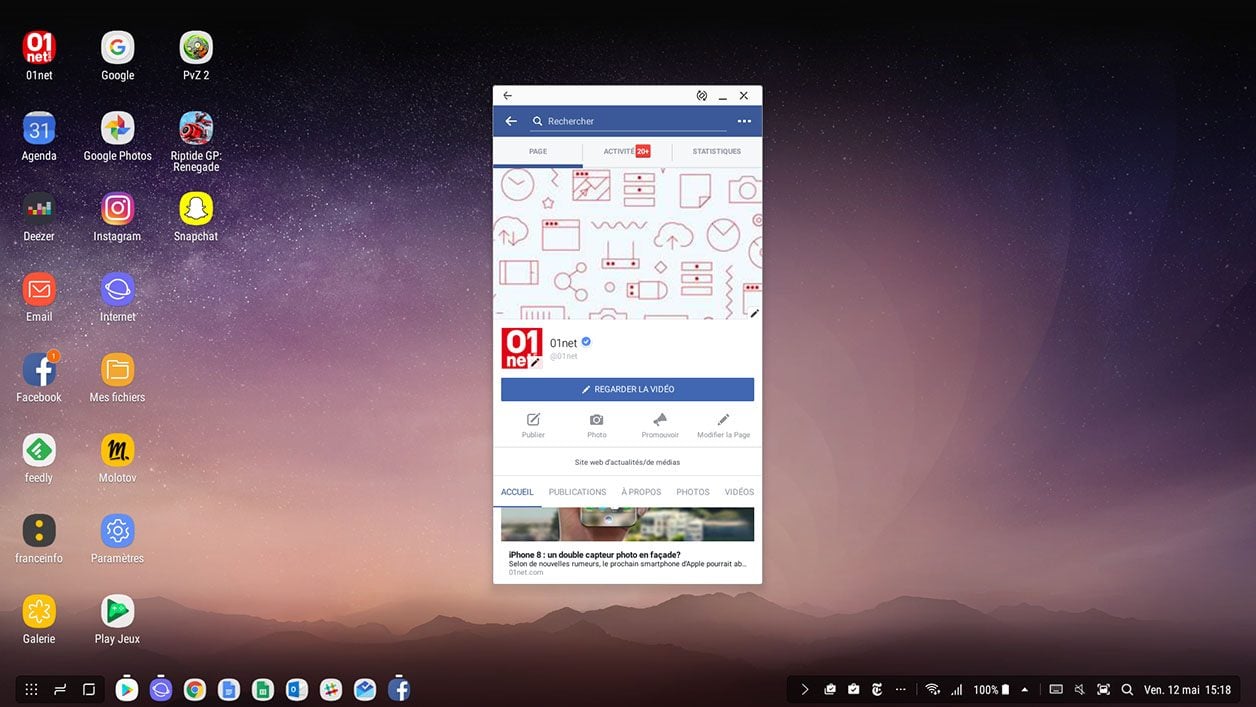Launch the franceinfo app
The width and height of the screenshot is (1256, 707).
tap(39, 531)
